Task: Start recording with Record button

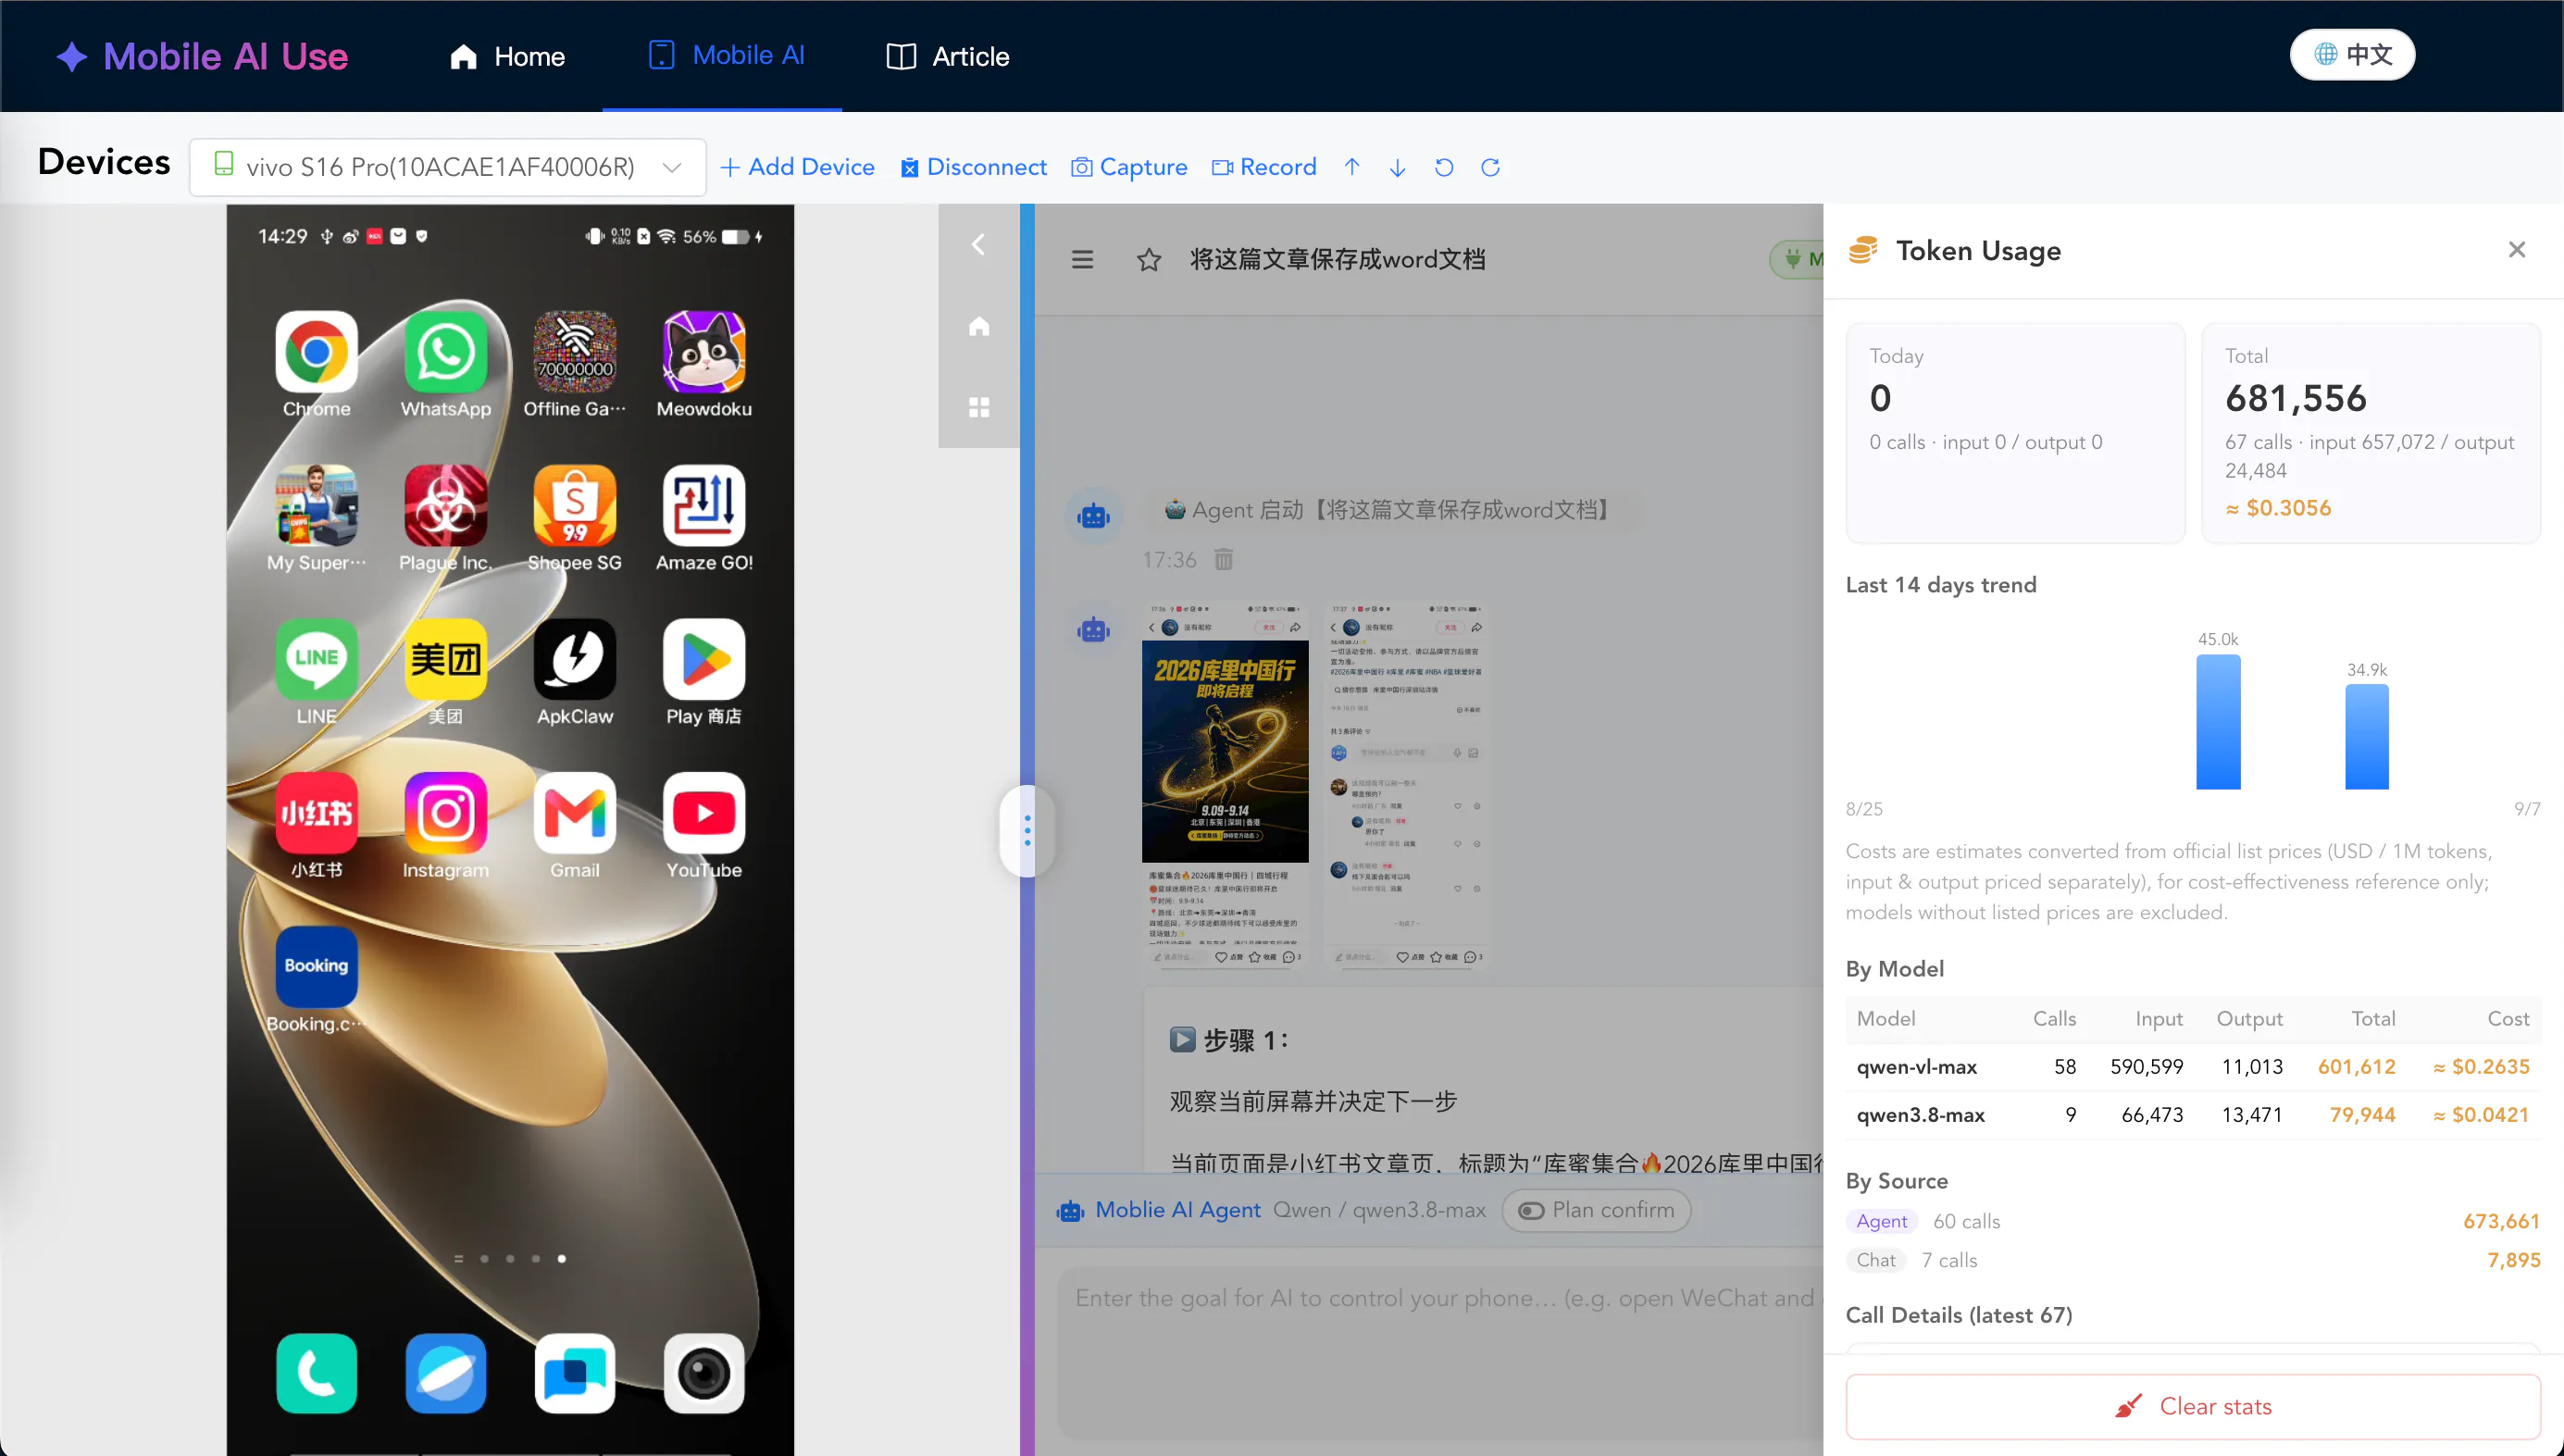Action: click(x=1264, y=167)
